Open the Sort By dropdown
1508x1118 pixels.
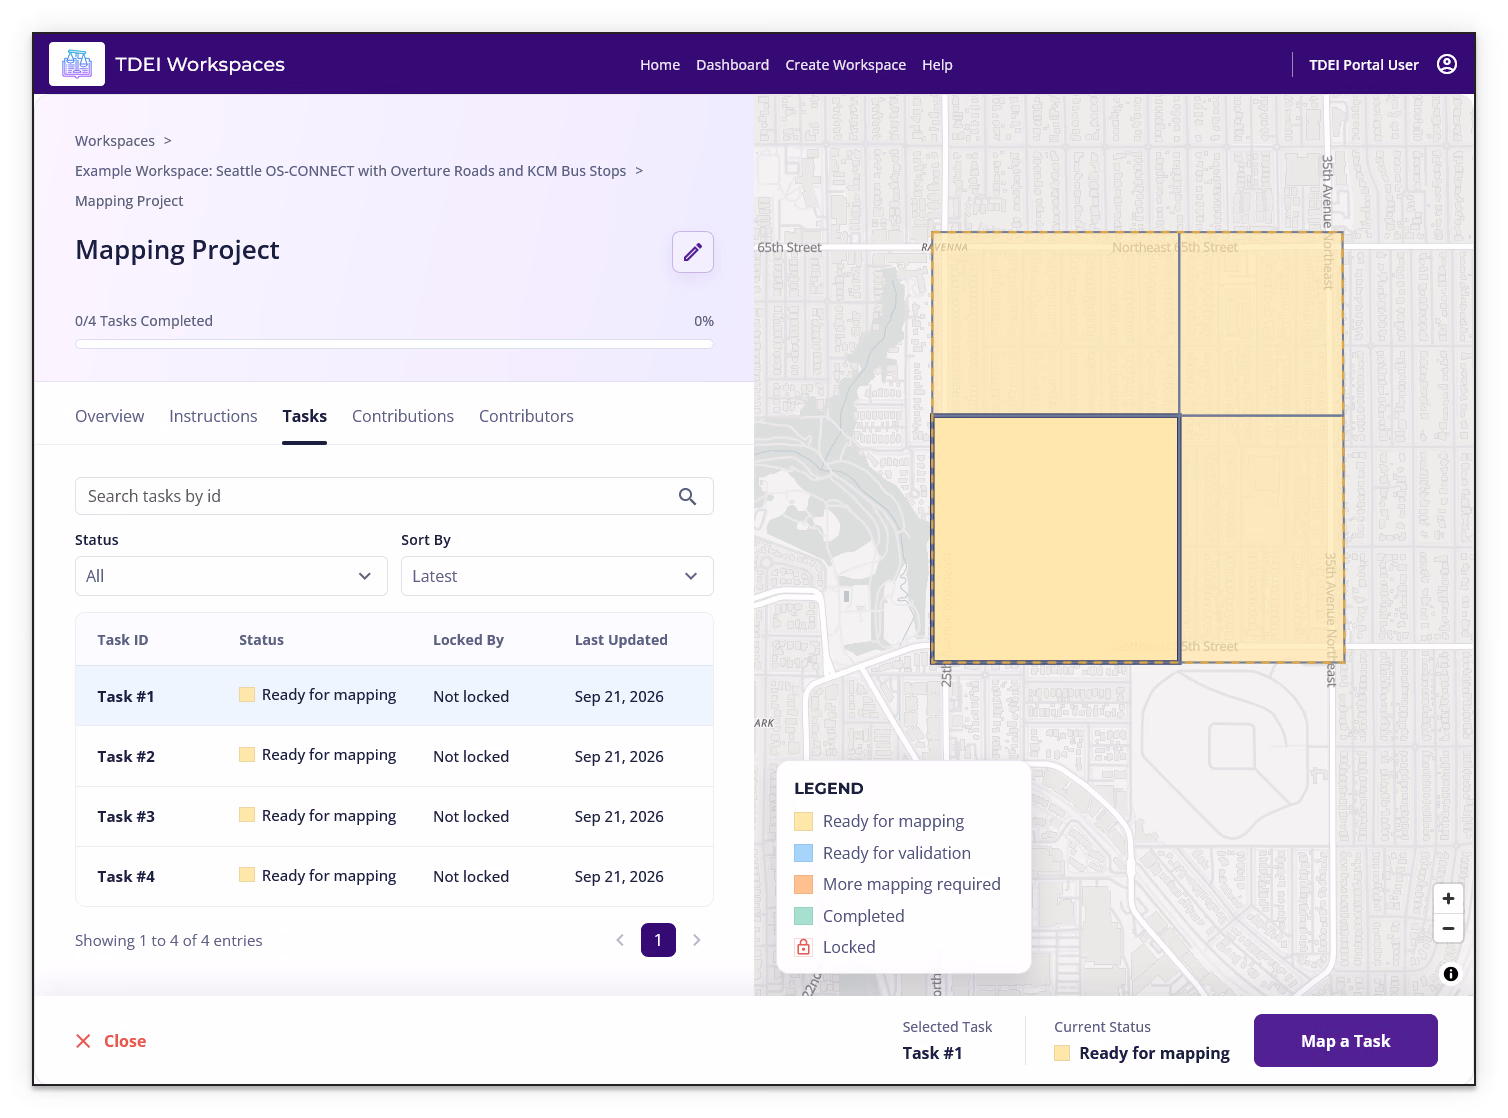(557, 576)
